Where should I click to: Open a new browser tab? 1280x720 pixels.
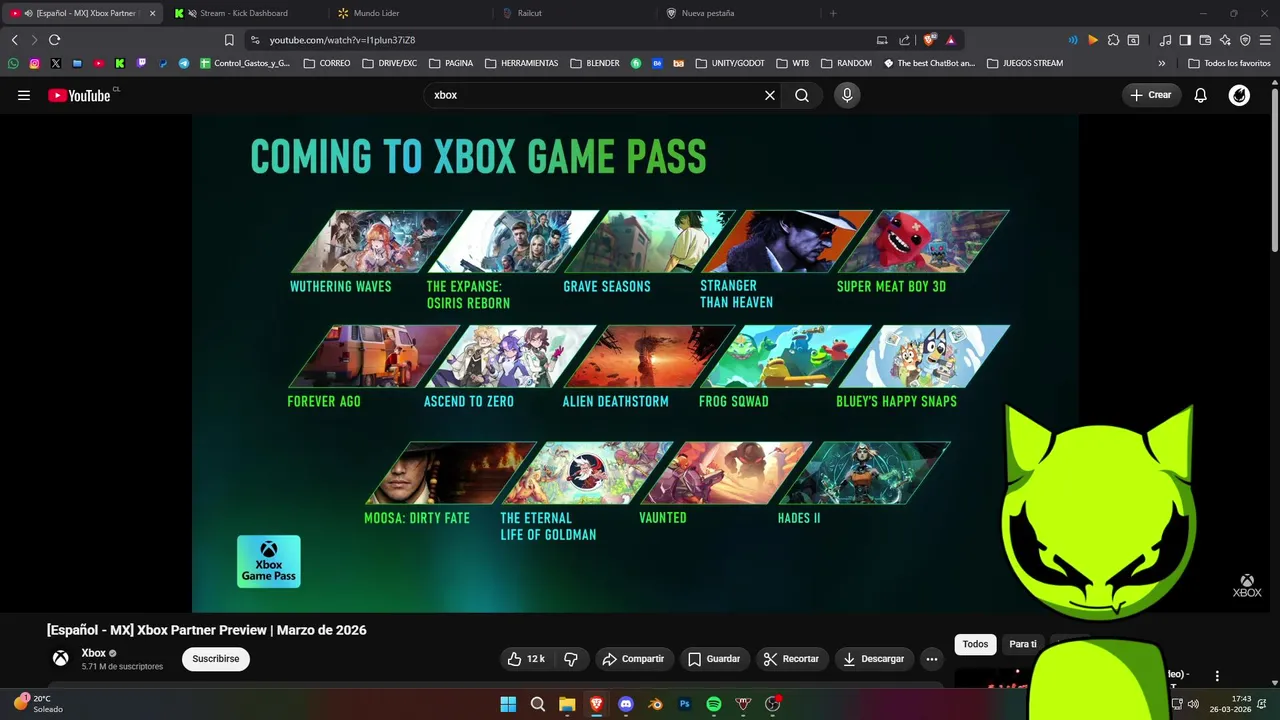pyautogui.click(x=833, y=13)
